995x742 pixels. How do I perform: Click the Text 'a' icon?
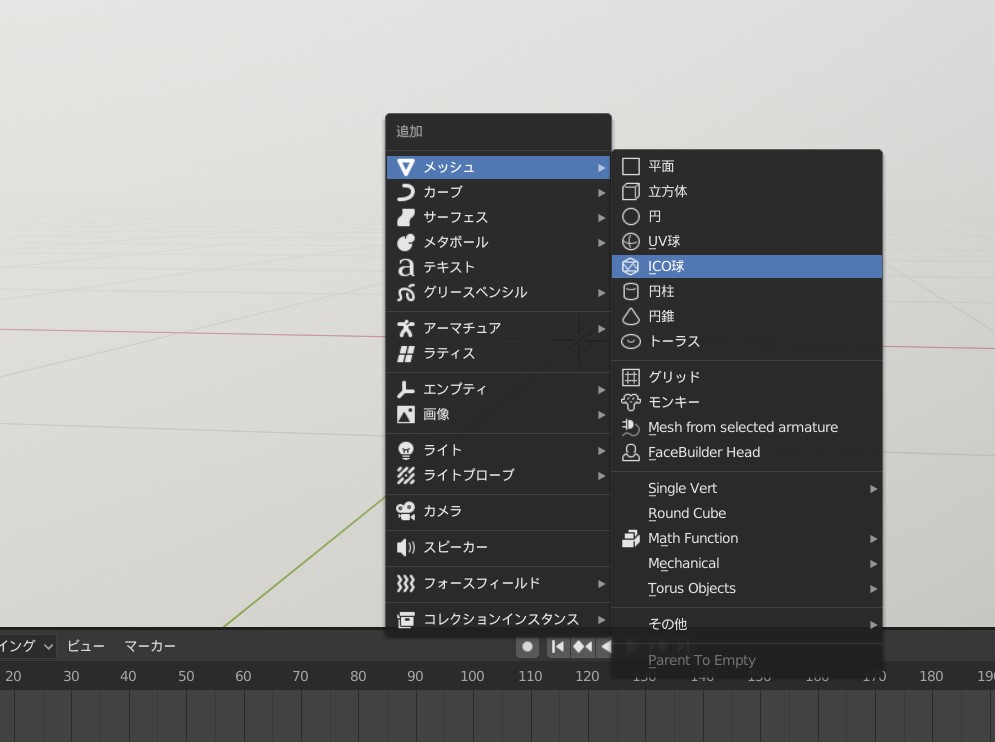405,267
